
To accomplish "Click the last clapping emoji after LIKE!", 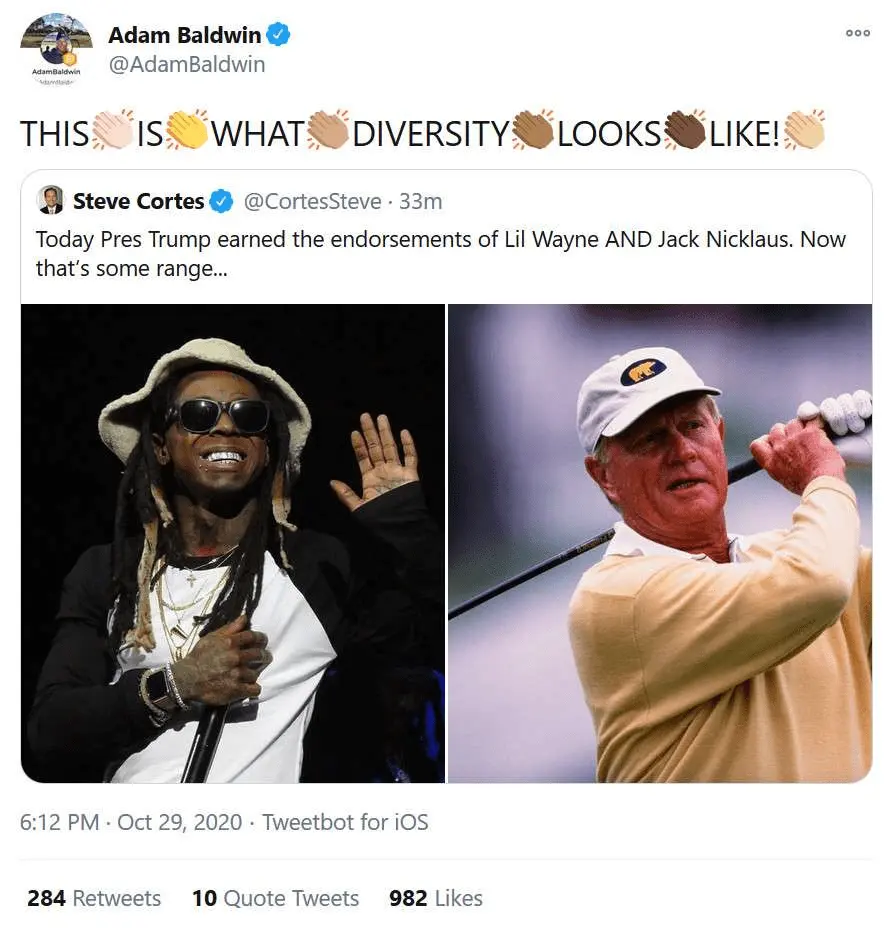I will (x=804, y=132).
